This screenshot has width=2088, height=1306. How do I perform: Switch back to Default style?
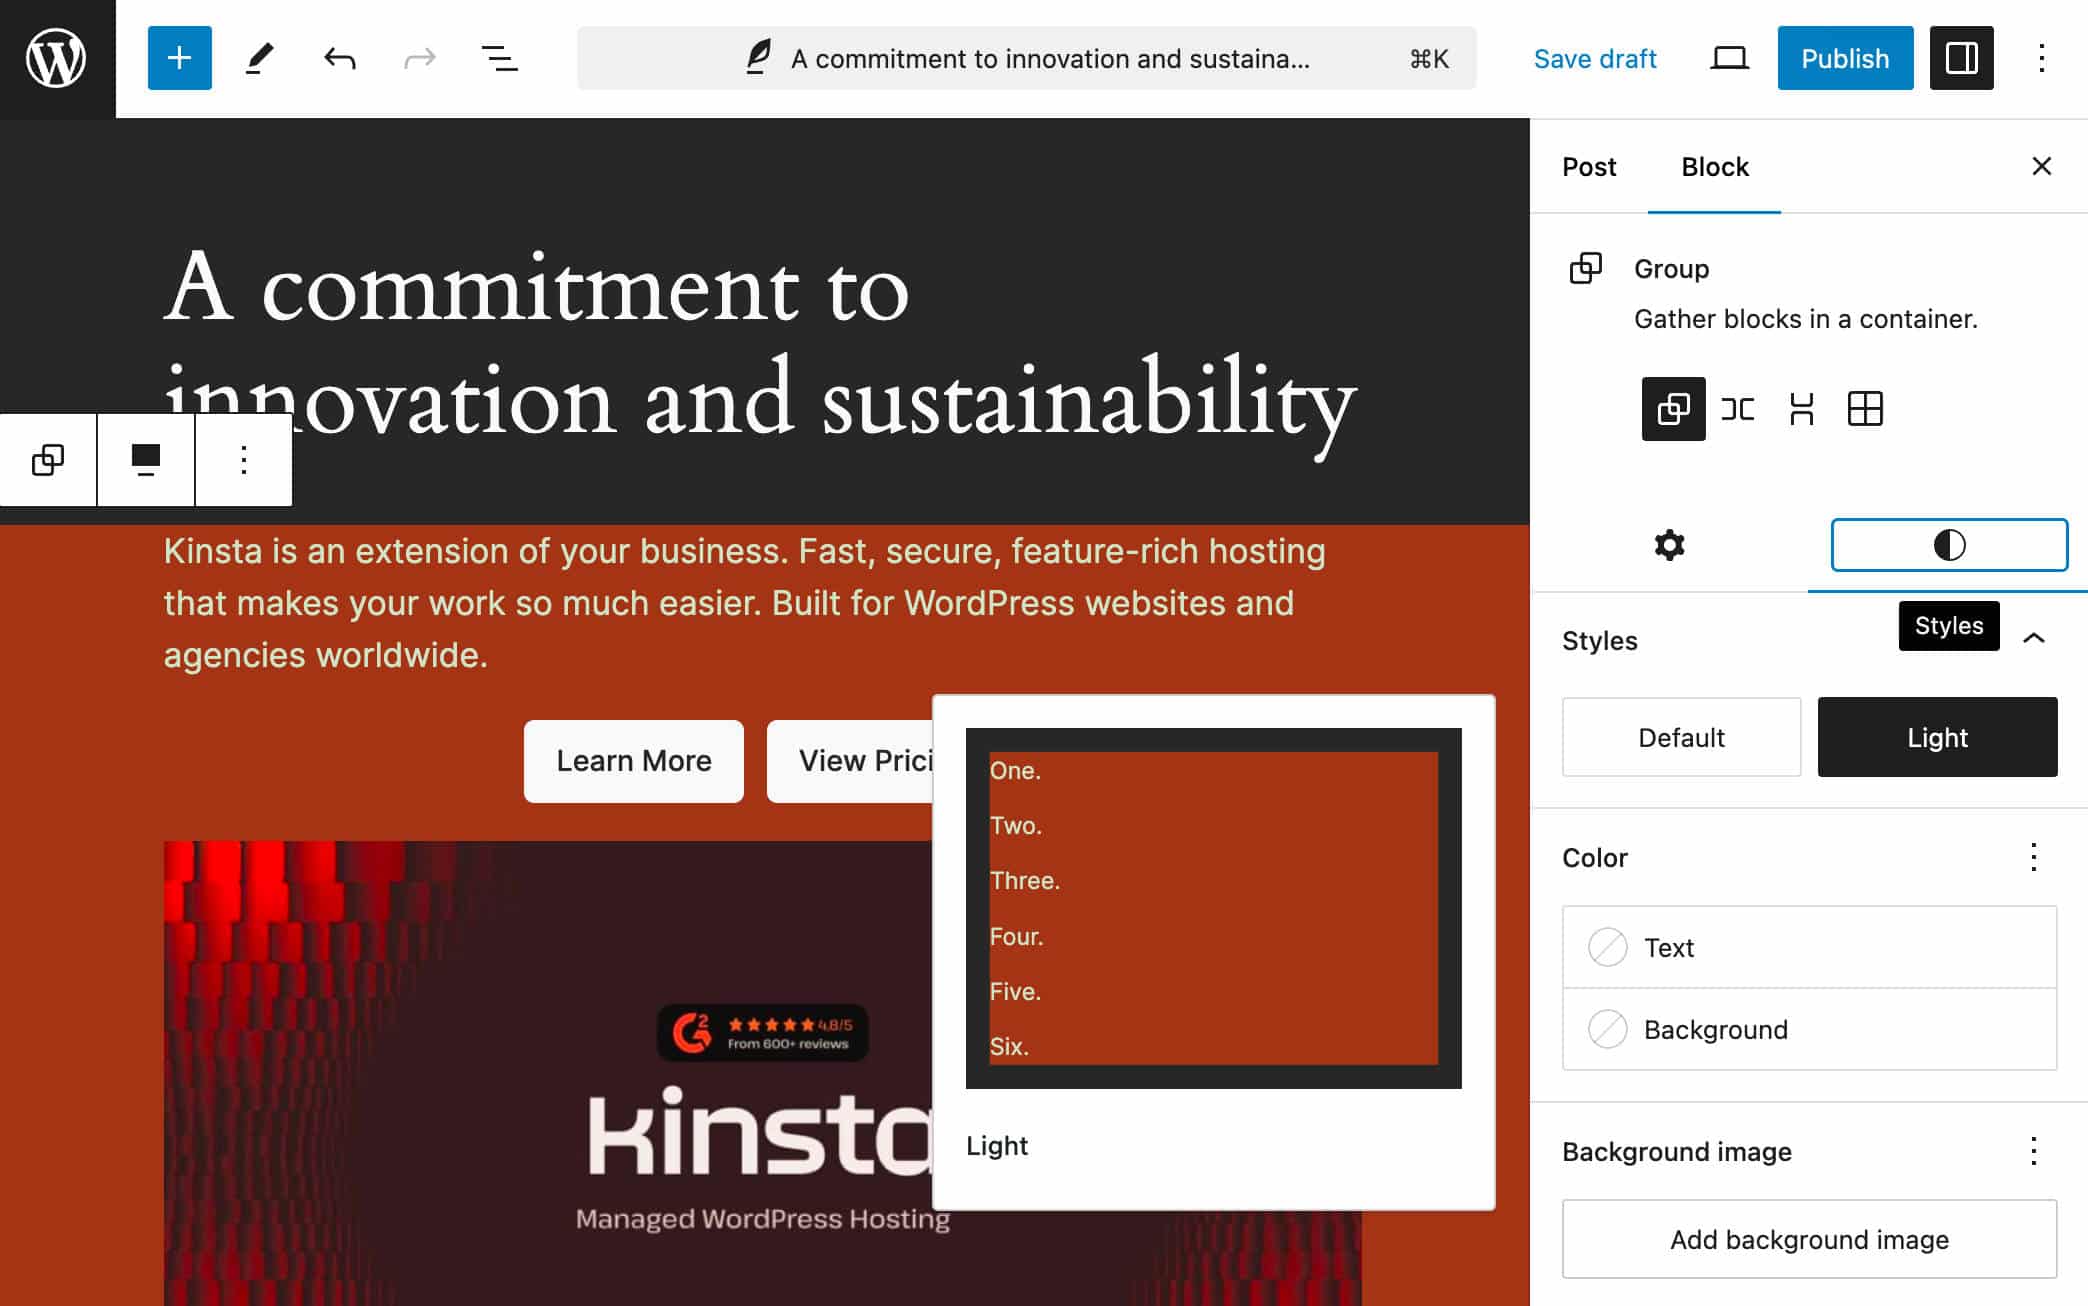coord(1680,737)
